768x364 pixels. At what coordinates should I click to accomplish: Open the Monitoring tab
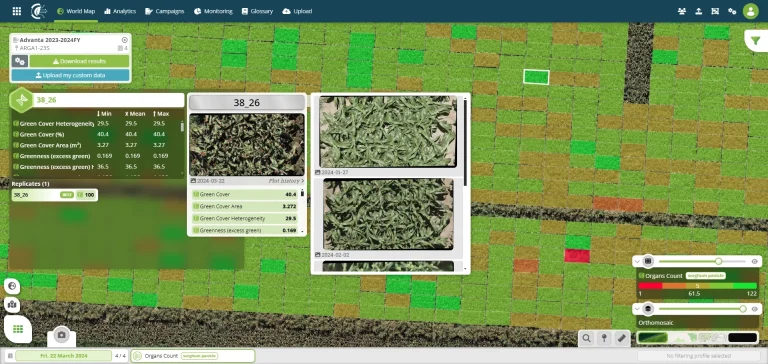pyautogui.click(x=213, y=11)
